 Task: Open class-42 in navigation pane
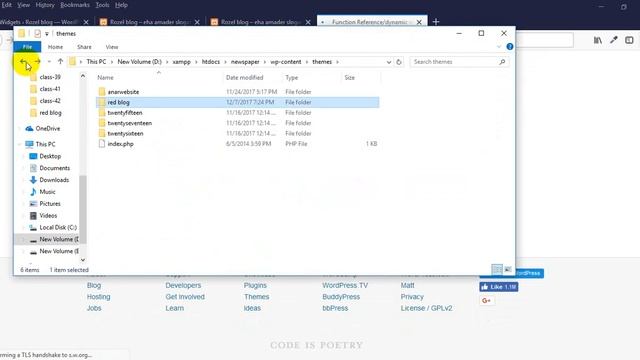(50, 100)
